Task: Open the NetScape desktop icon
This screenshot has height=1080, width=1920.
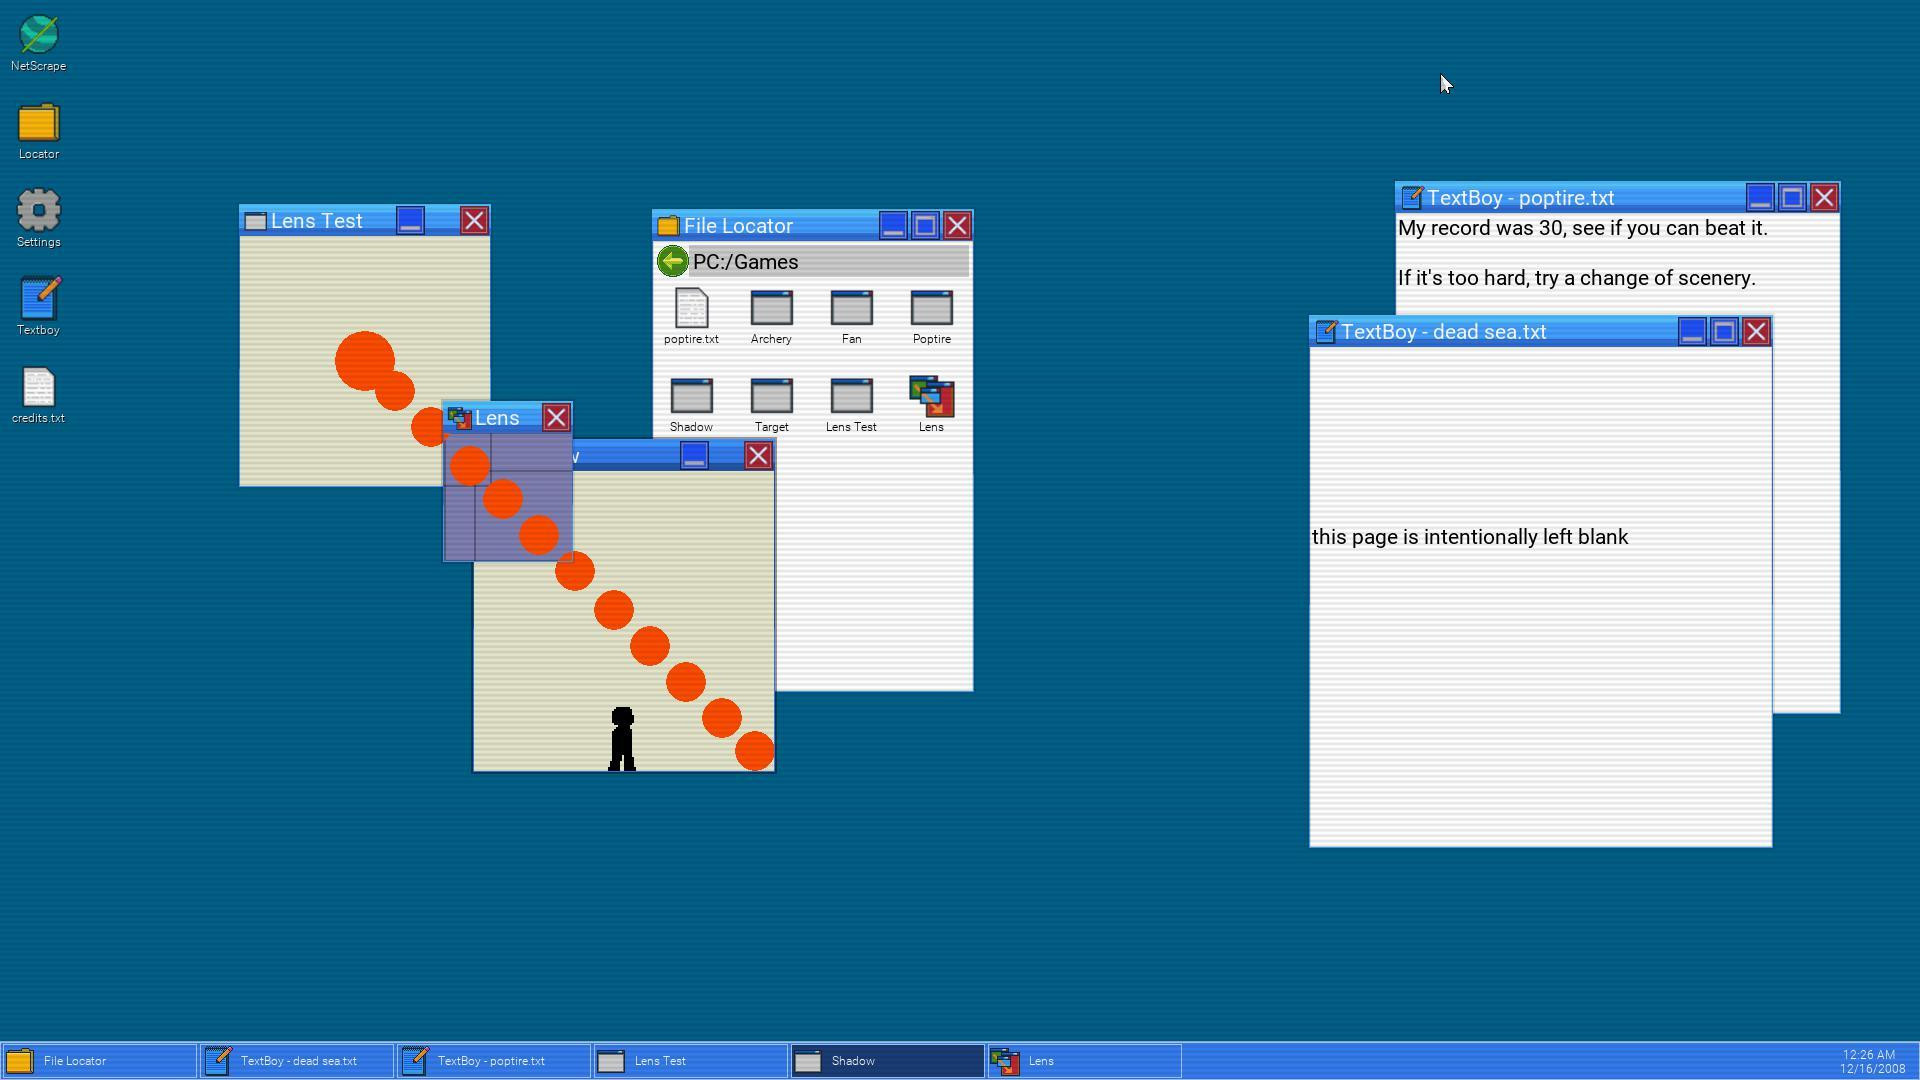Action: (x=38, y=44)
